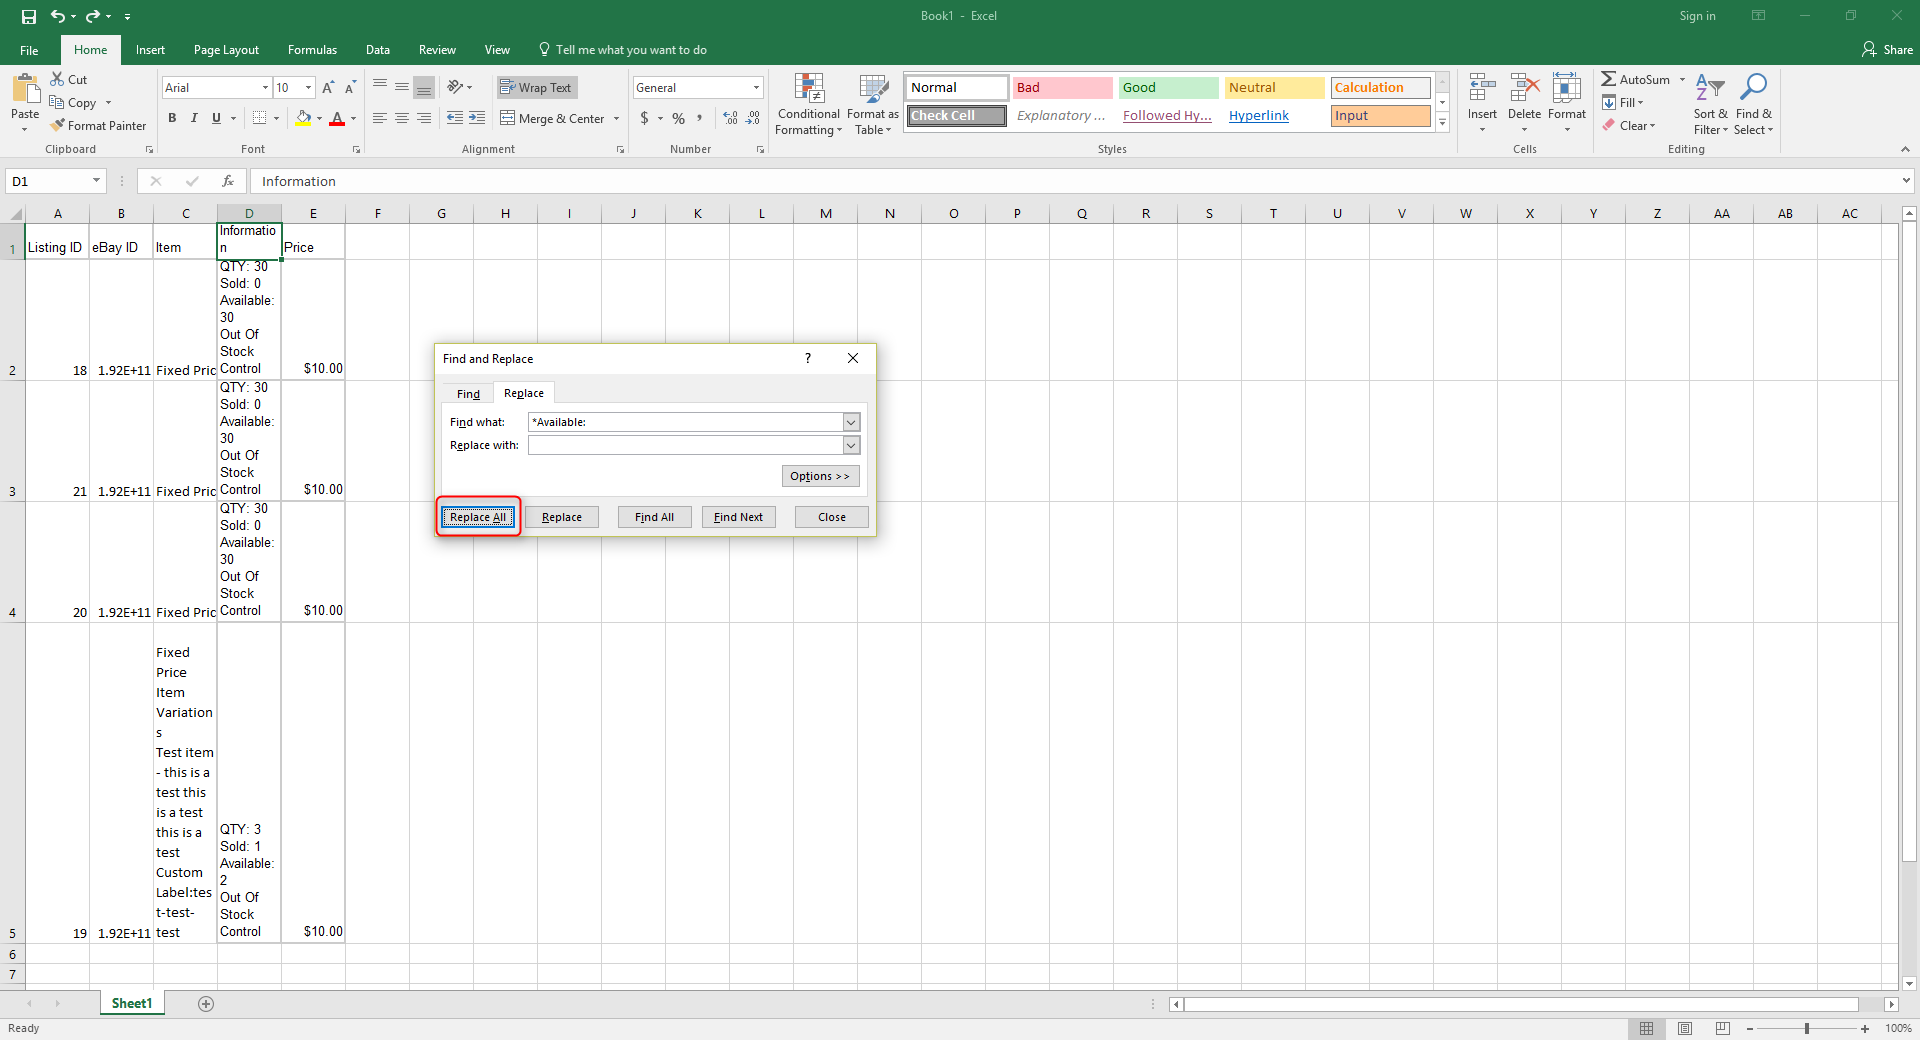Screen dimensions: 1920x1040
Task: Open the font size dropdown
Action: (x=308, y=88)
